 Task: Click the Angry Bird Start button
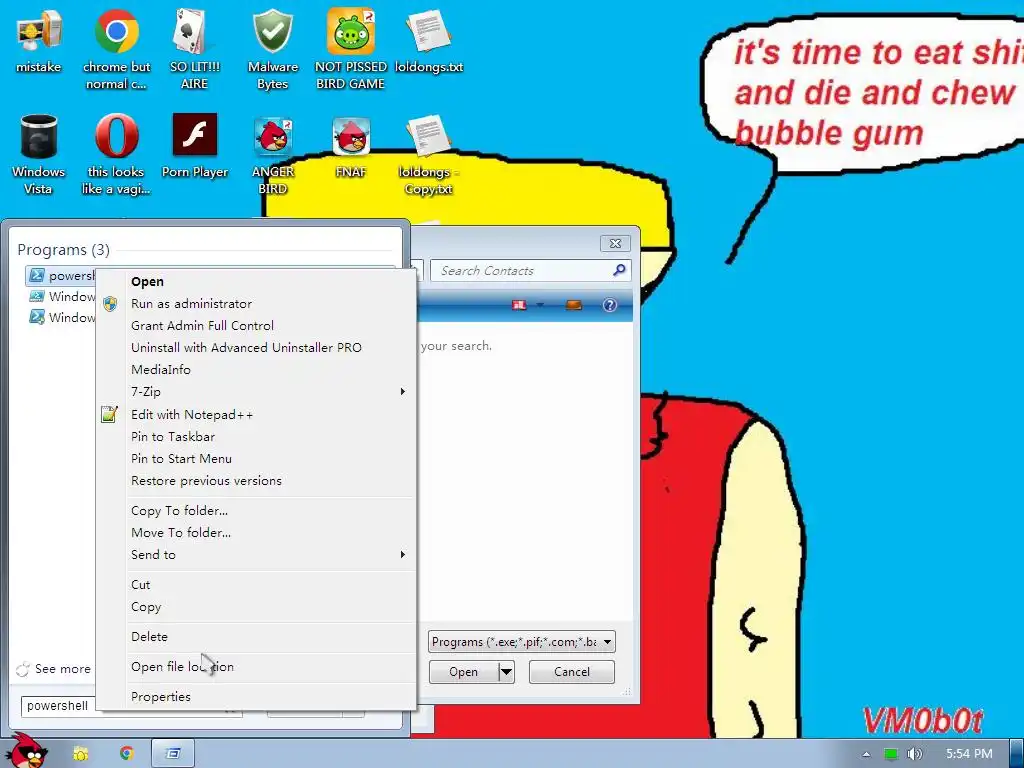click(x=25, y=751)
